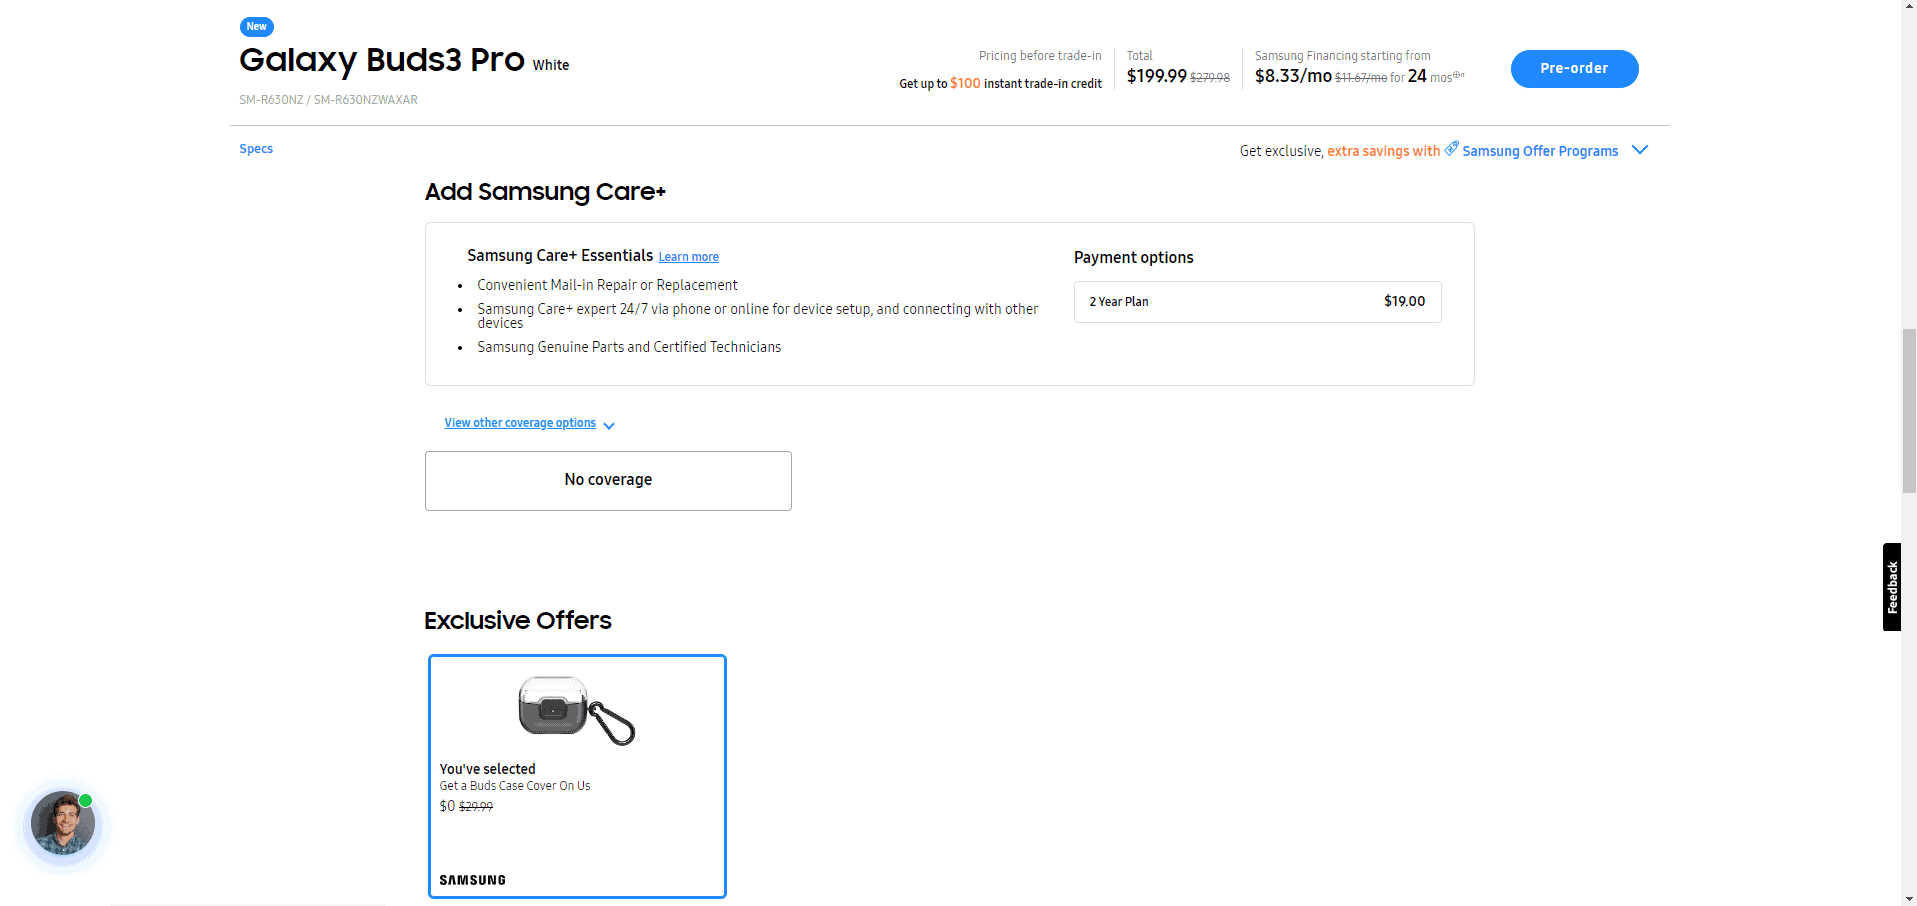
Task: Click the SAMSUNG logo in the offer card
Action: click(x=472, y=880)
